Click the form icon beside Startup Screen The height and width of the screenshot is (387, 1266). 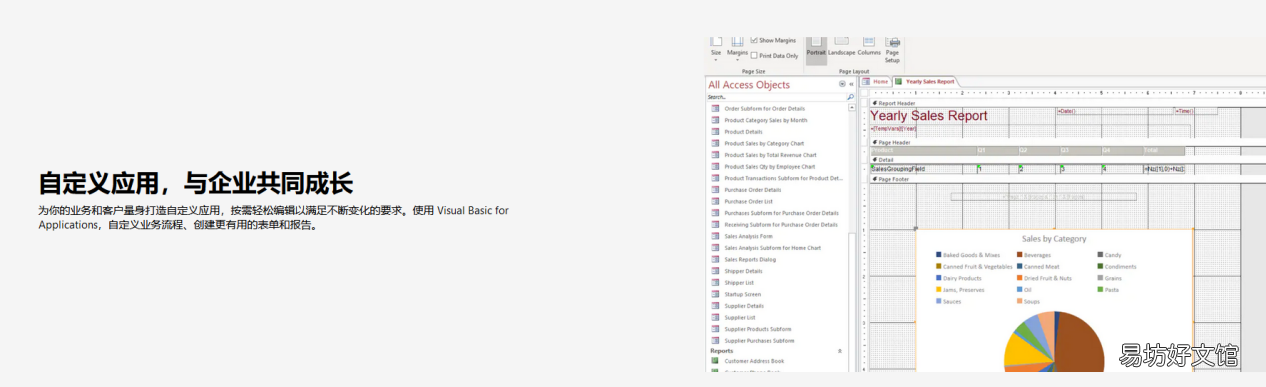715,294
